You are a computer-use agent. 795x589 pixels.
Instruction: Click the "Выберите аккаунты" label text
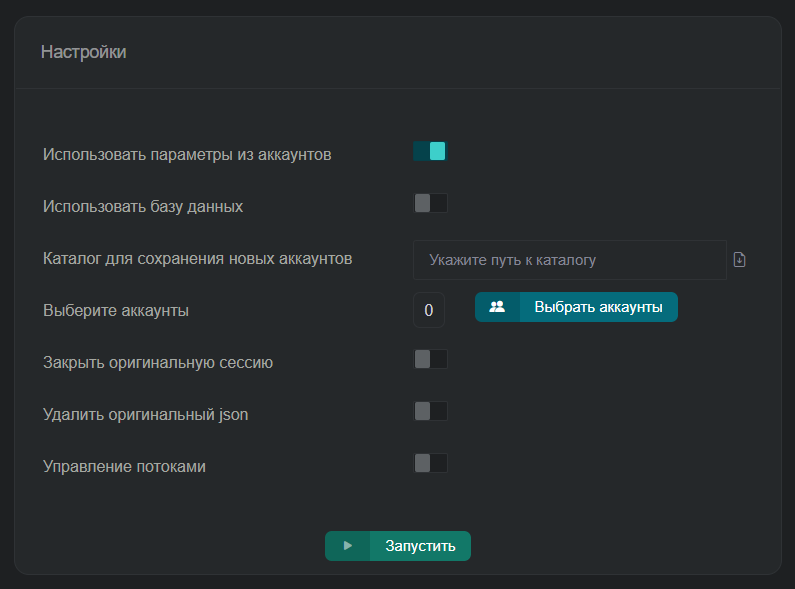tap(116, 311)
